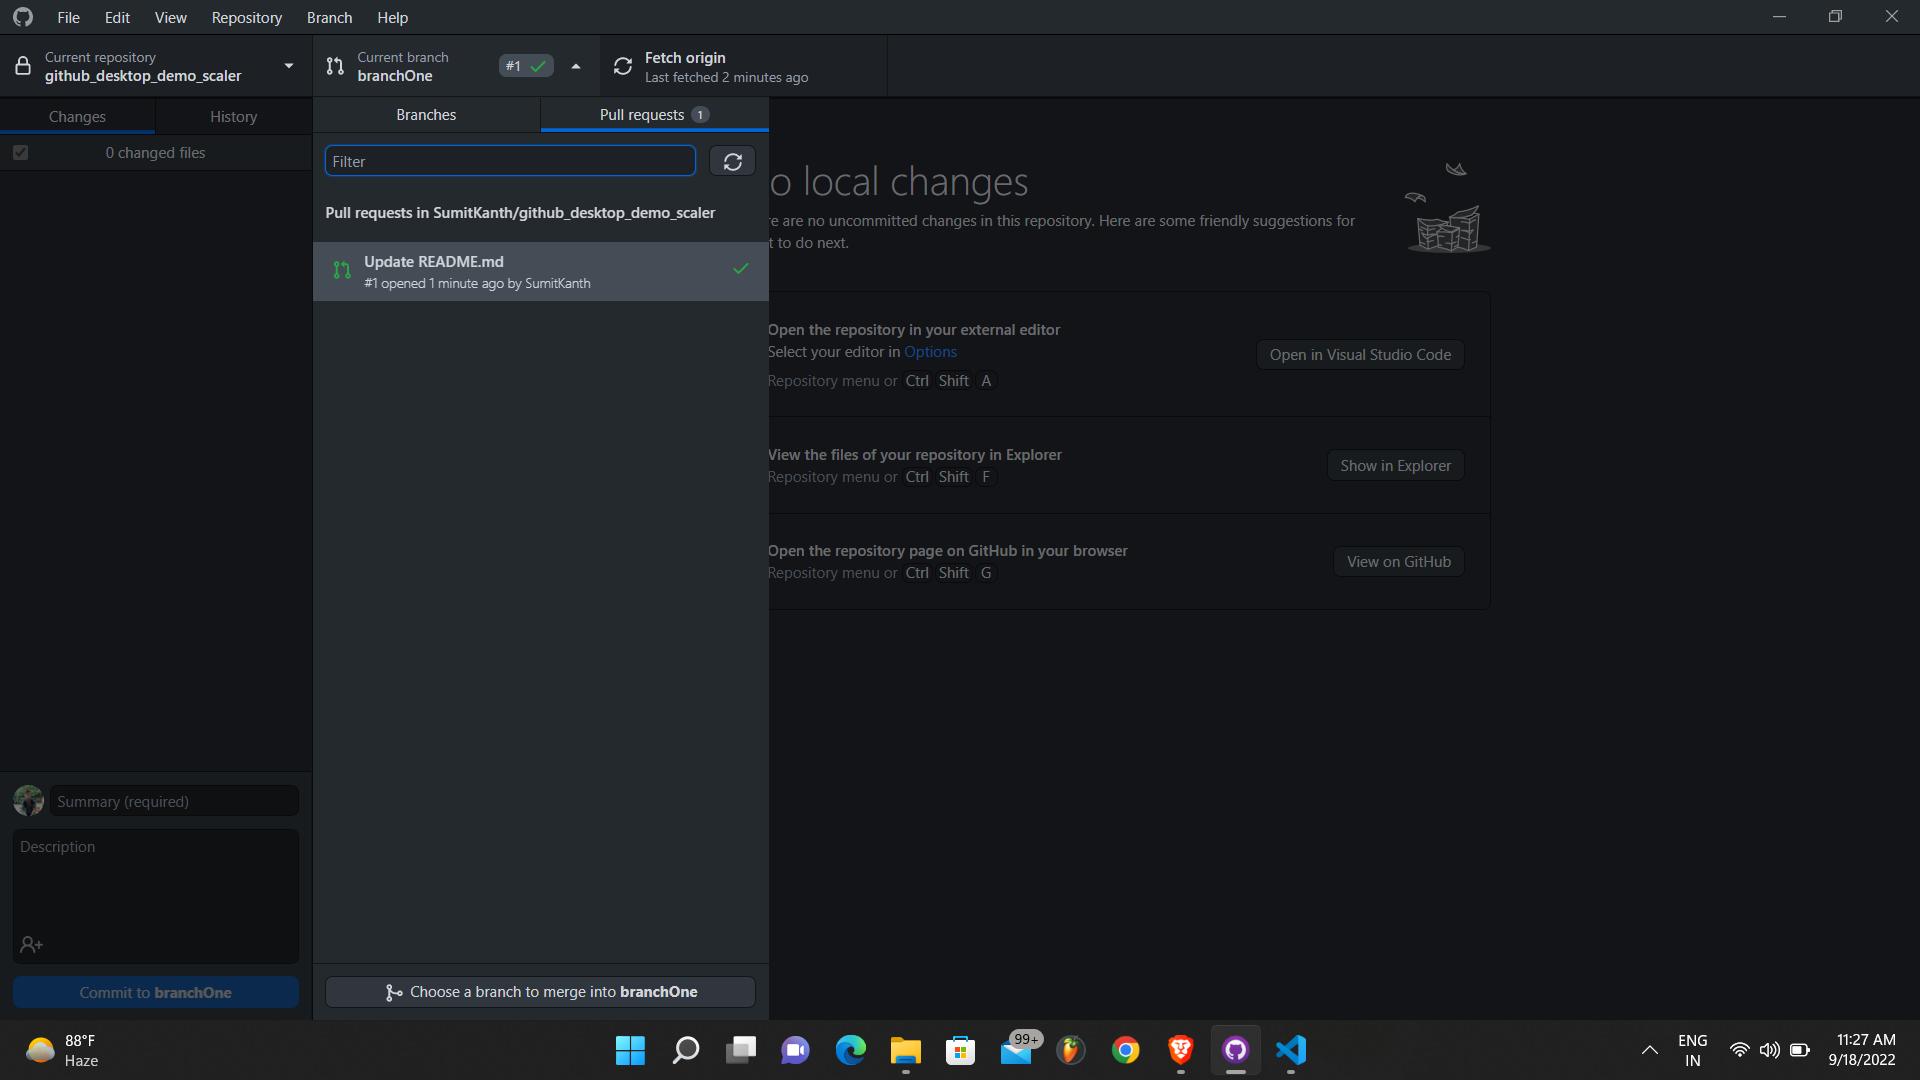Collapse the Current branch selector chevron
Screen dimensions: 1920x1080
[575, 65]
